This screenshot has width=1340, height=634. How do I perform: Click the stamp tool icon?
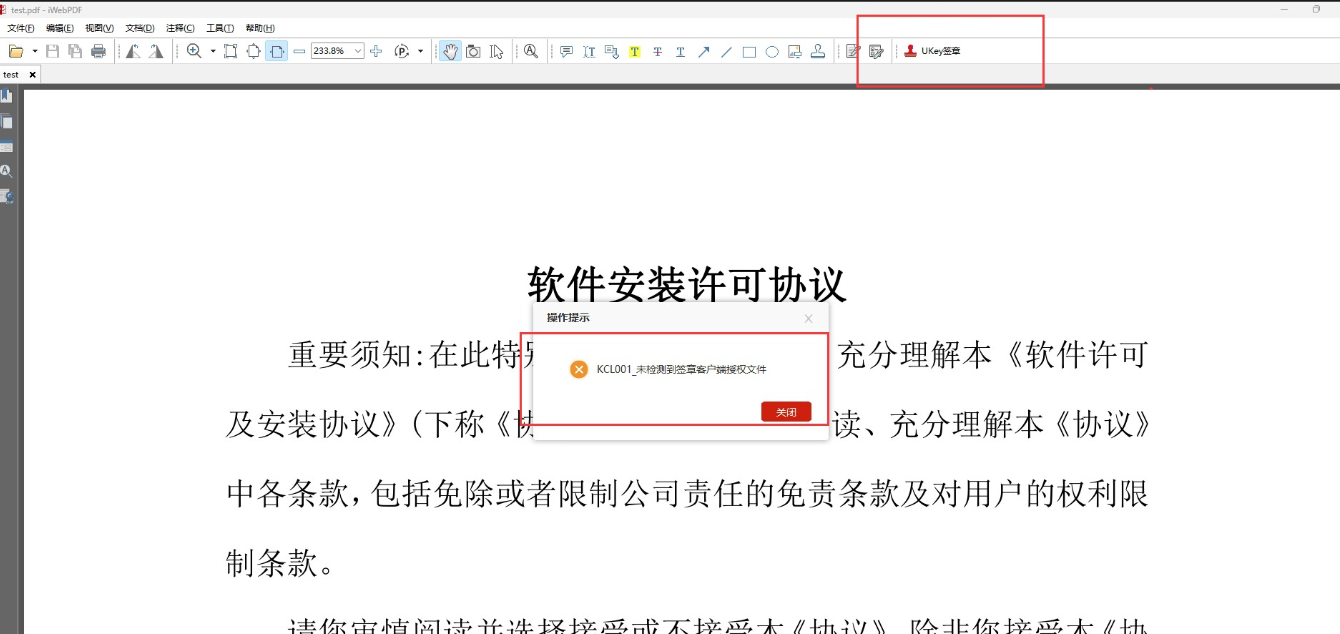tap(818, 51)
